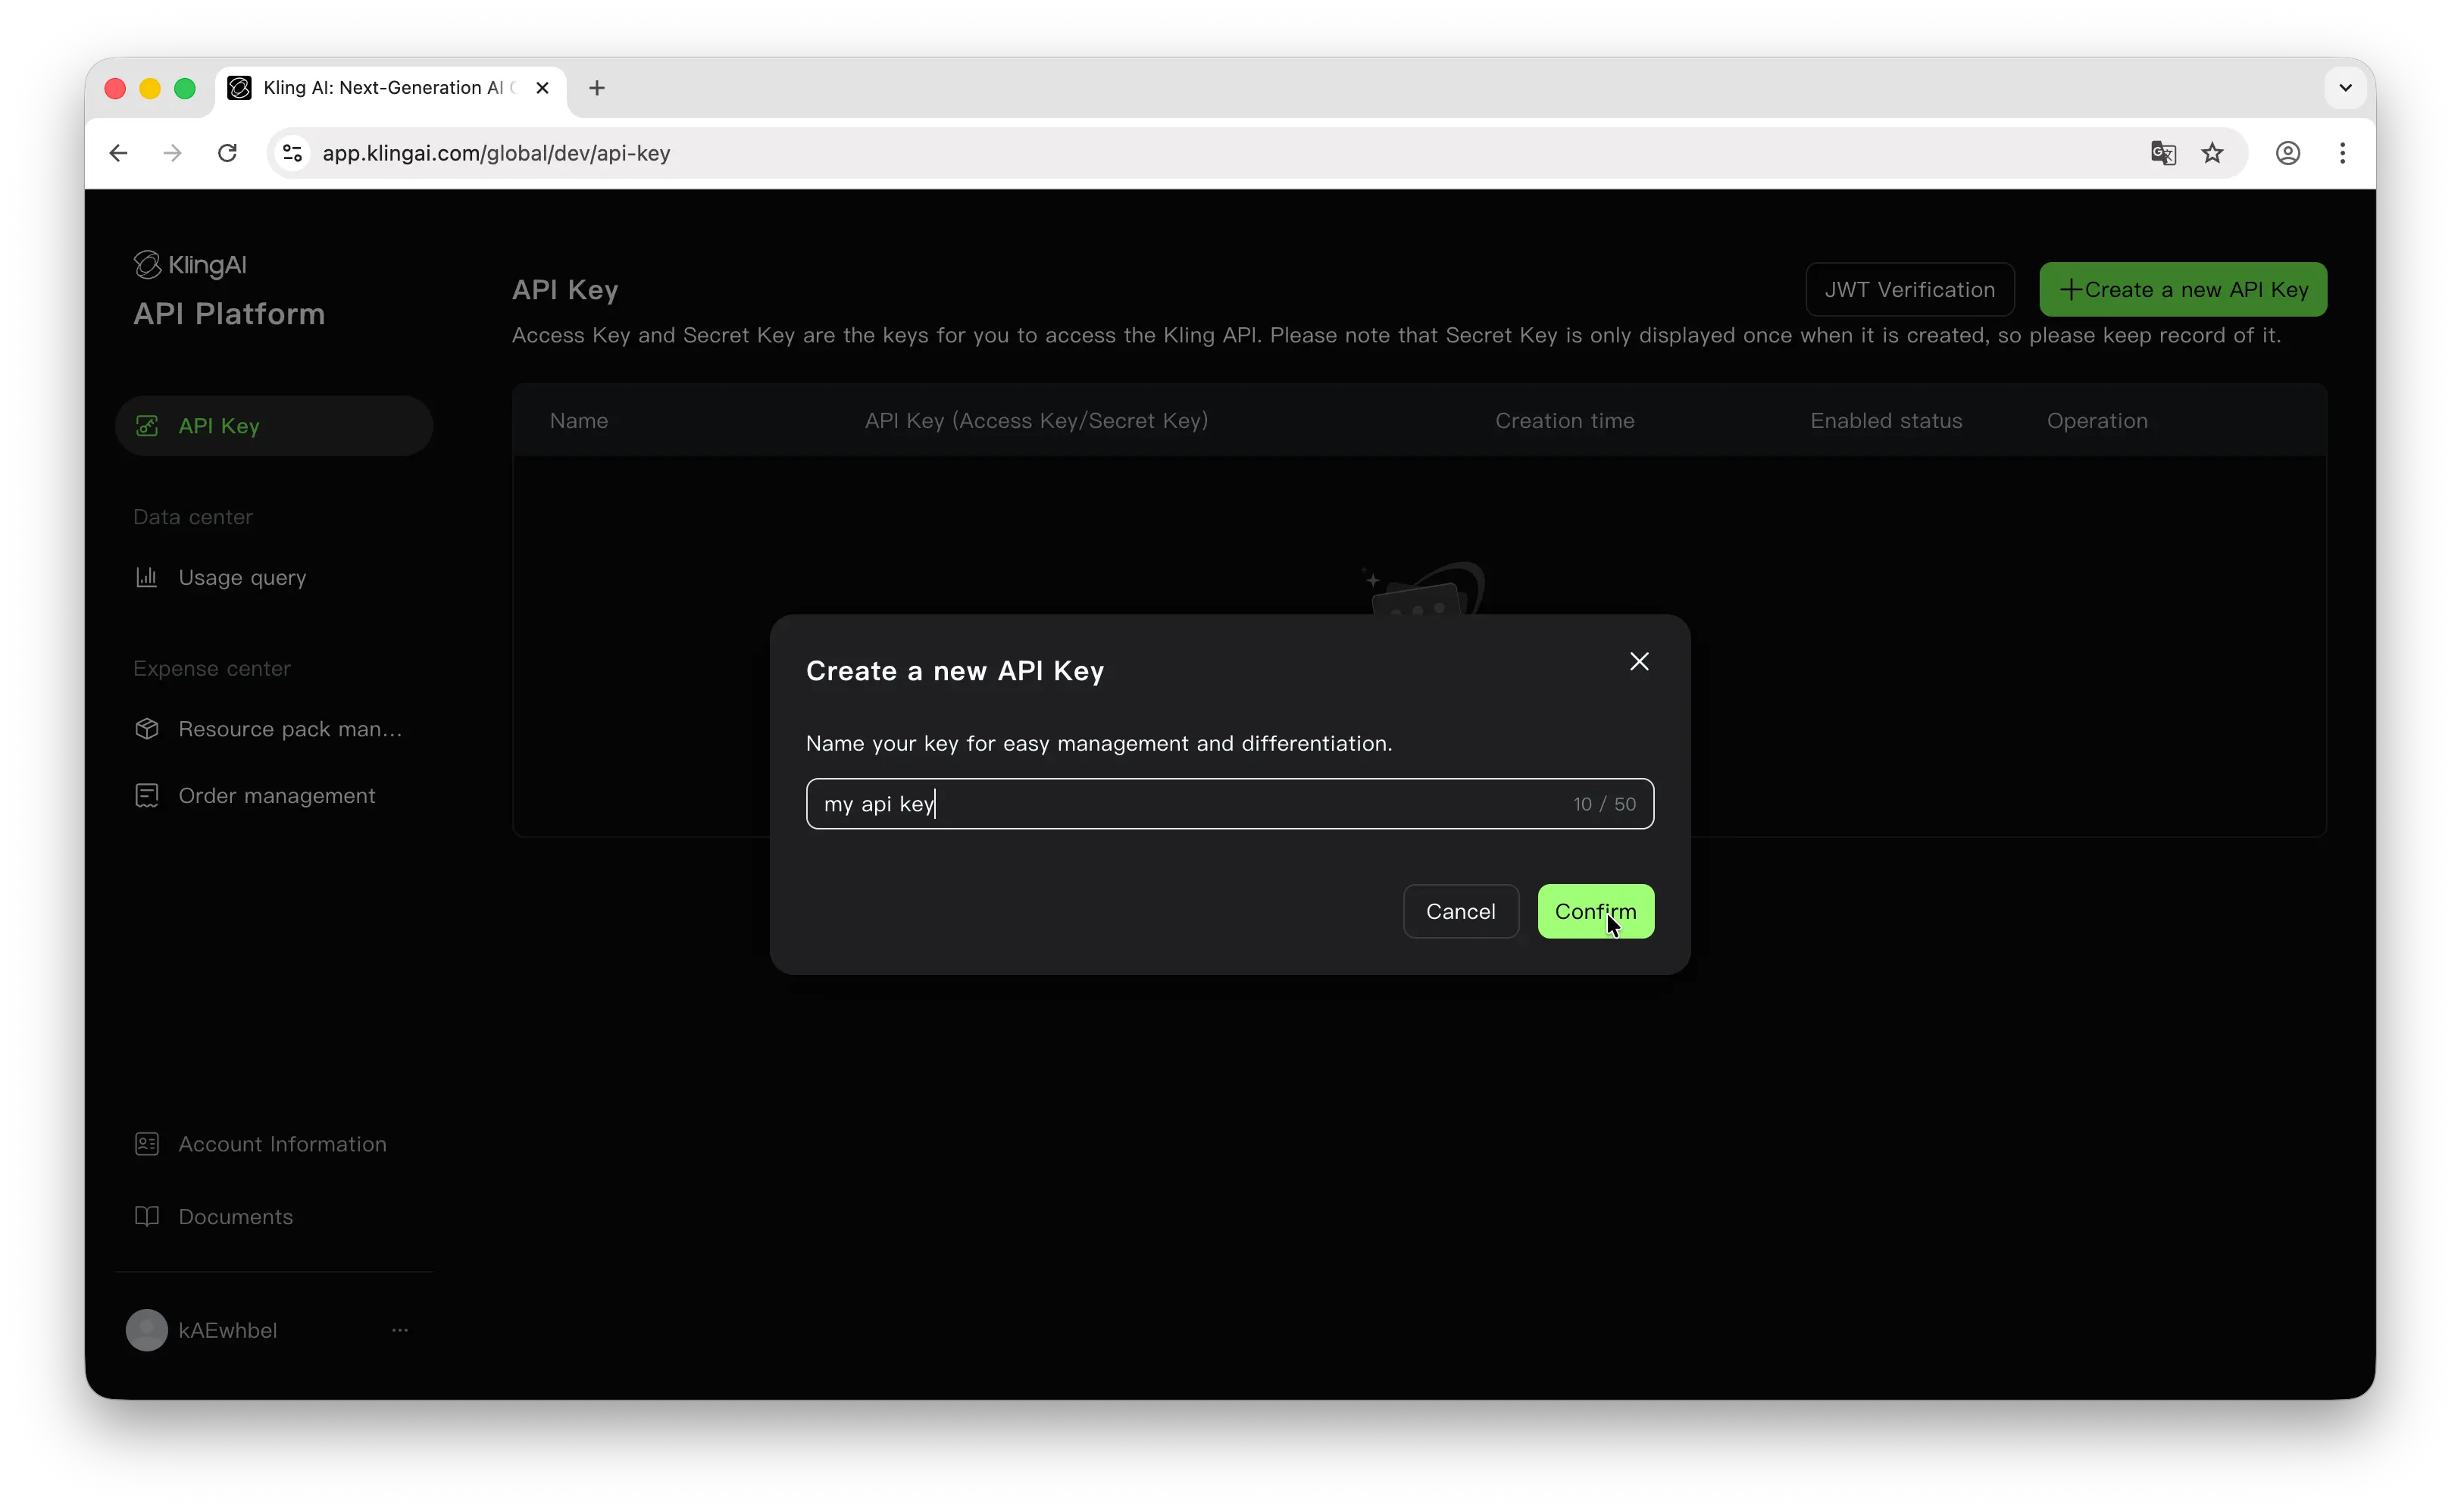Open Order management in the sidebar

tap(277, 795)
